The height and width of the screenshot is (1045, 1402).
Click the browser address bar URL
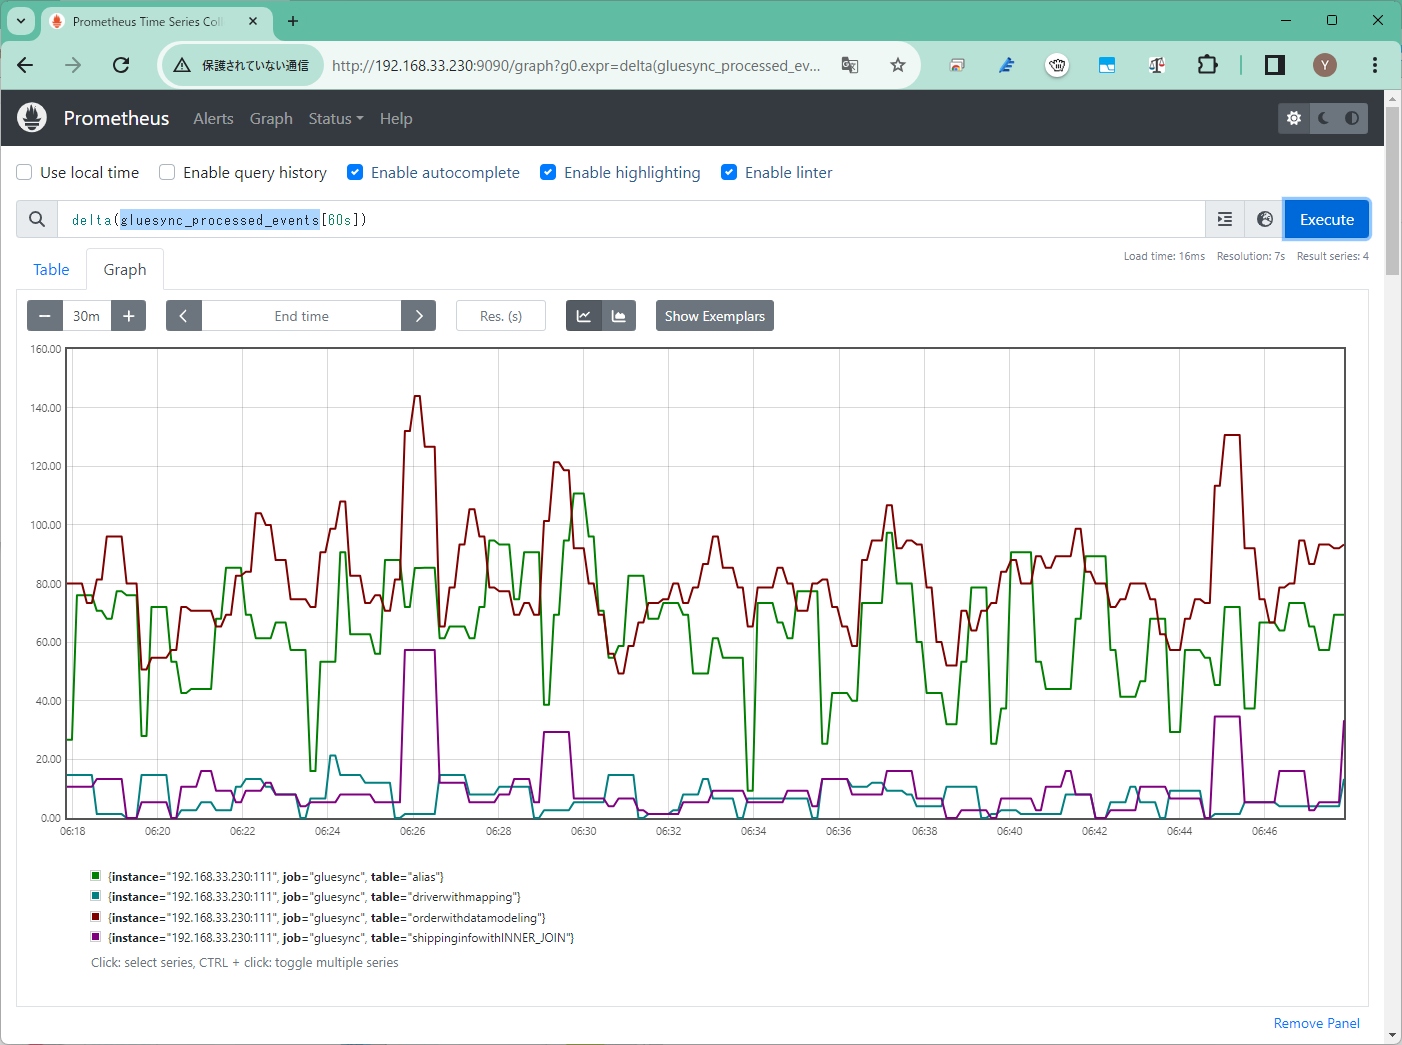576,65
